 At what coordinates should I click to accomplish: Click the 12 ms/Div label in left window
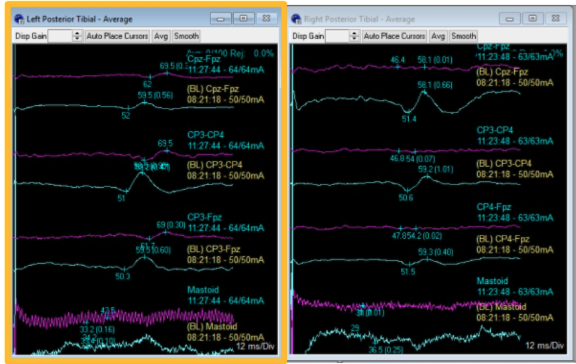tap(255, 346)
